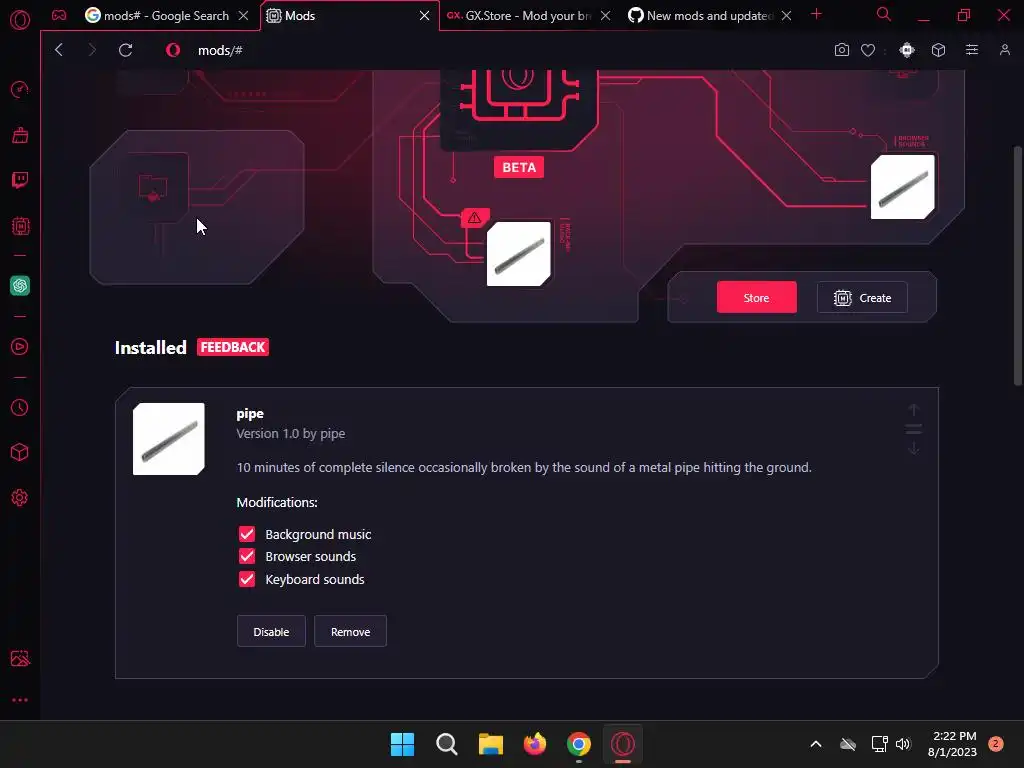Click the page vertical scrollbar
Viewport: 1024px width, 768px height.
[x=1017, y=264]
